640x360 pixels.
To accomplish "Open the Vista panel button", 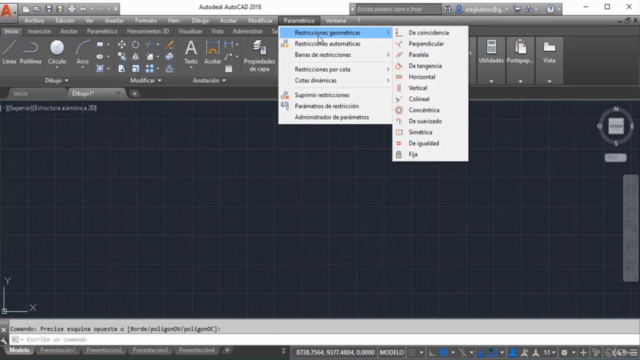I will 549,52.
